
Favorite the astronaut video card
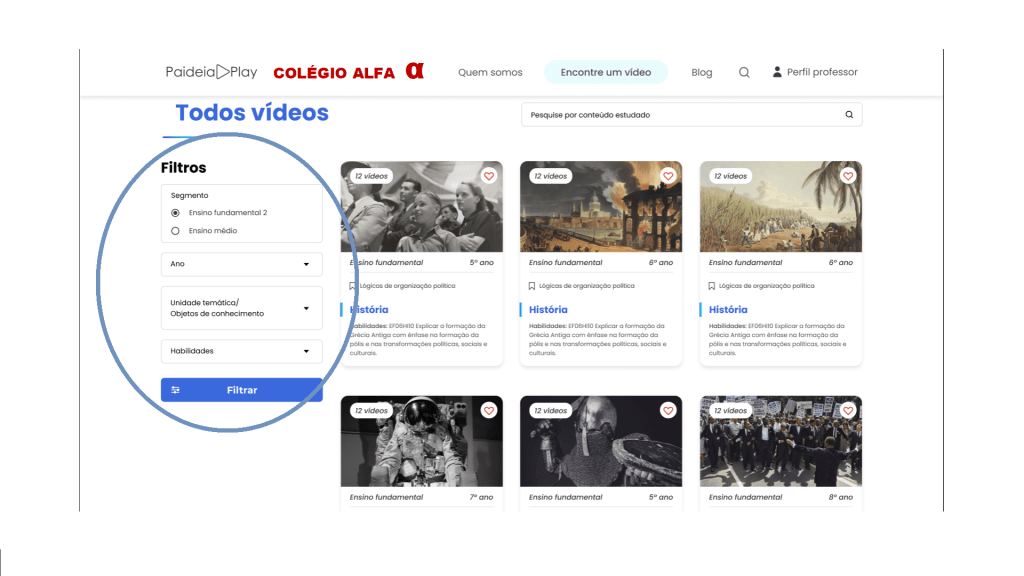coord(489,410)
